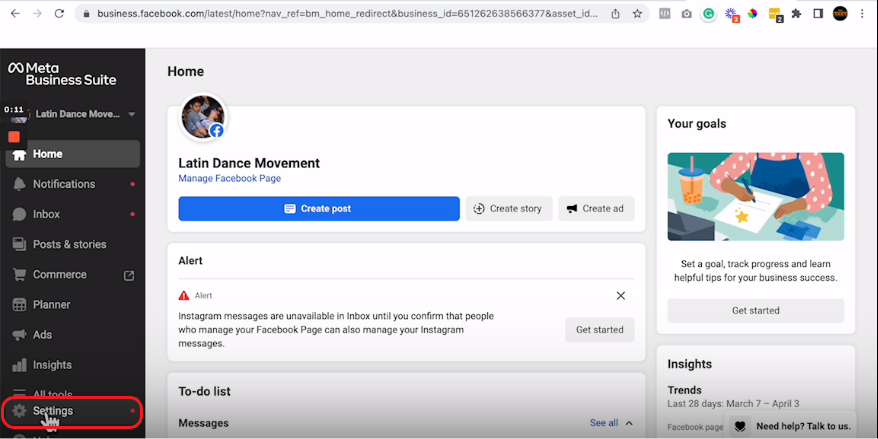The width and height of the screenshot is (878, 439).
Task: Click the Latin Dance Movement profile picture
Action: pyautogui.click(x=203, y=117)
